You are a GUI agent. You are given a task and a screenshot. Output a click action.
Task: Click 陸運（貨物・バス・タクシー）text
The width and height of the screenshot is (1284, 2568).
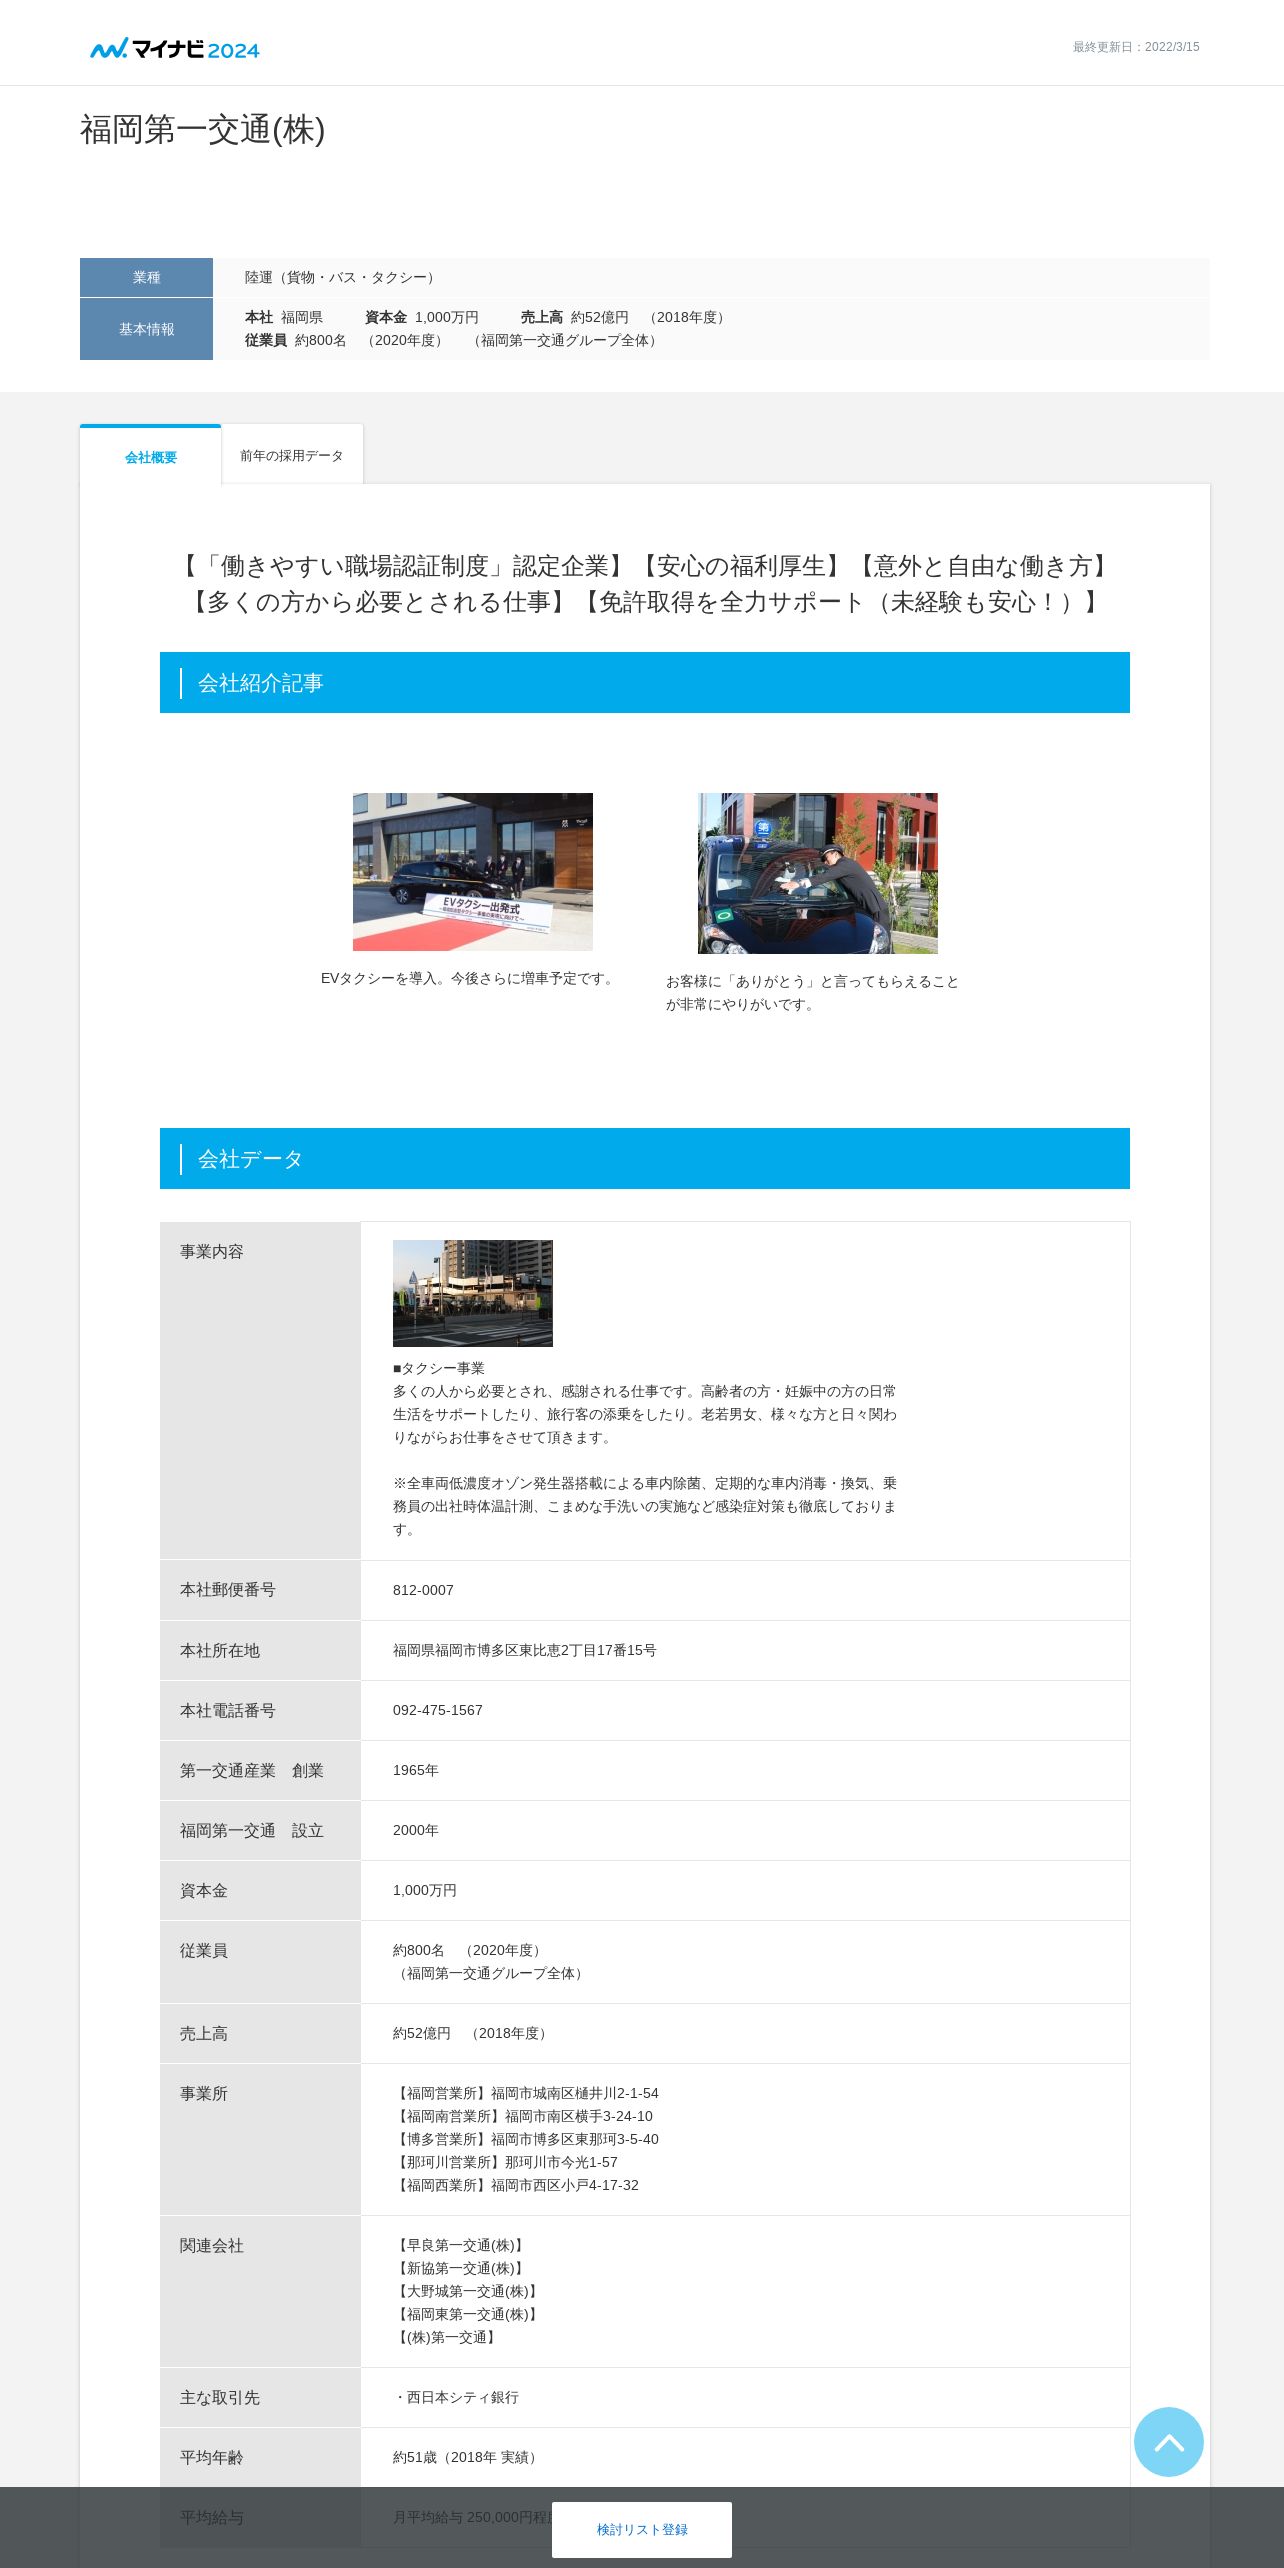[342, 277]
